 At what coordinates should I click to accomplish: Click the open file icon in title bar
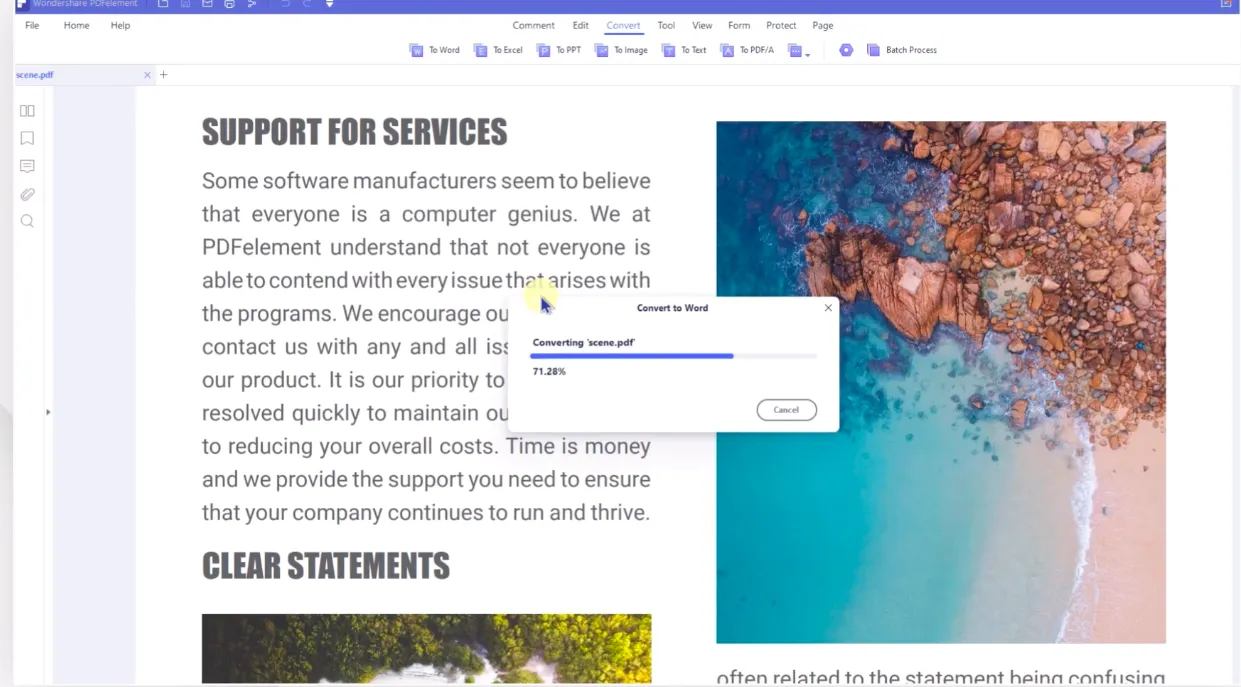[163, 4]
